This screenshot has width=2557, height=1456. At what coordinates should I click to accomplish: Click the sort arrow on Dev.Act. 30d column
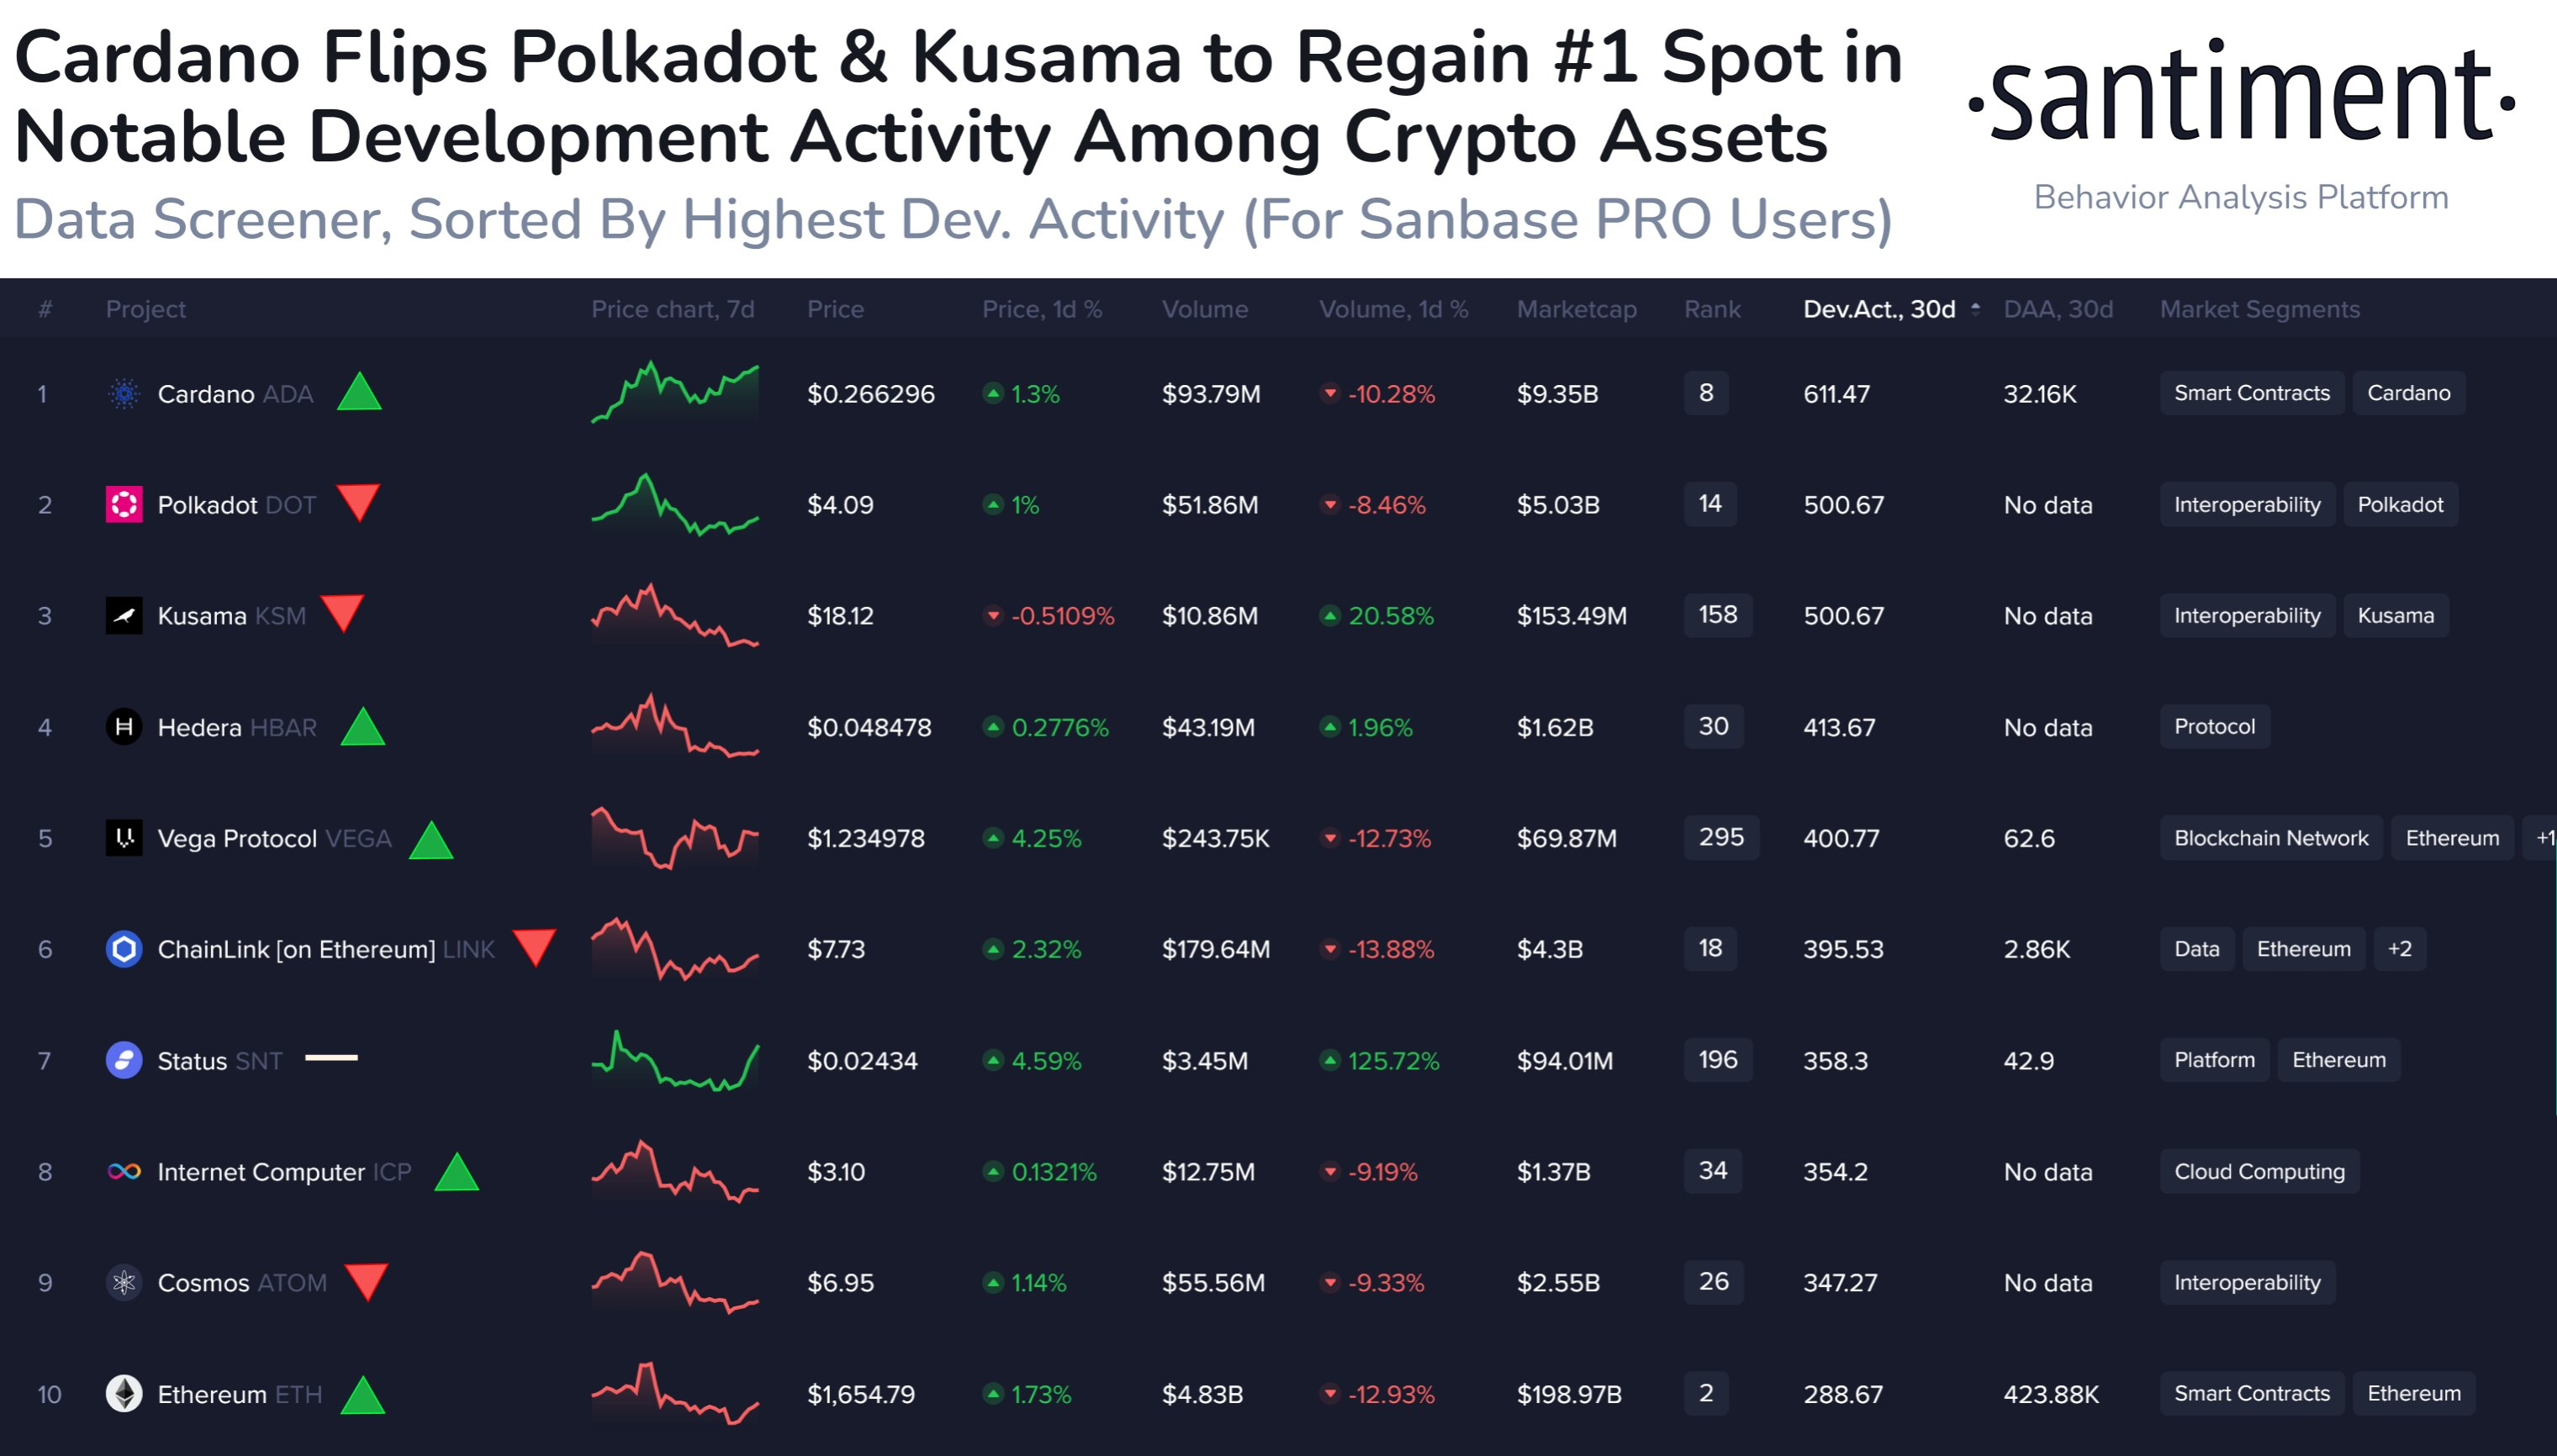[1975, 309]
